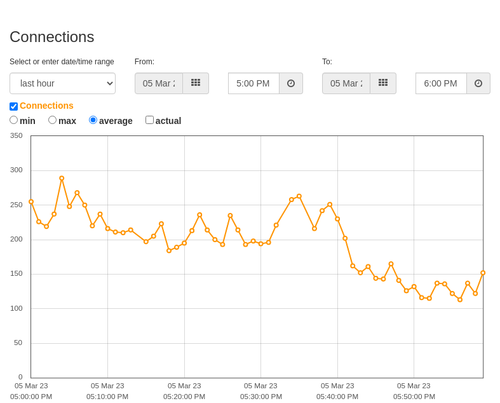Click the 5:00 PM From time field

tap(254, 83)
